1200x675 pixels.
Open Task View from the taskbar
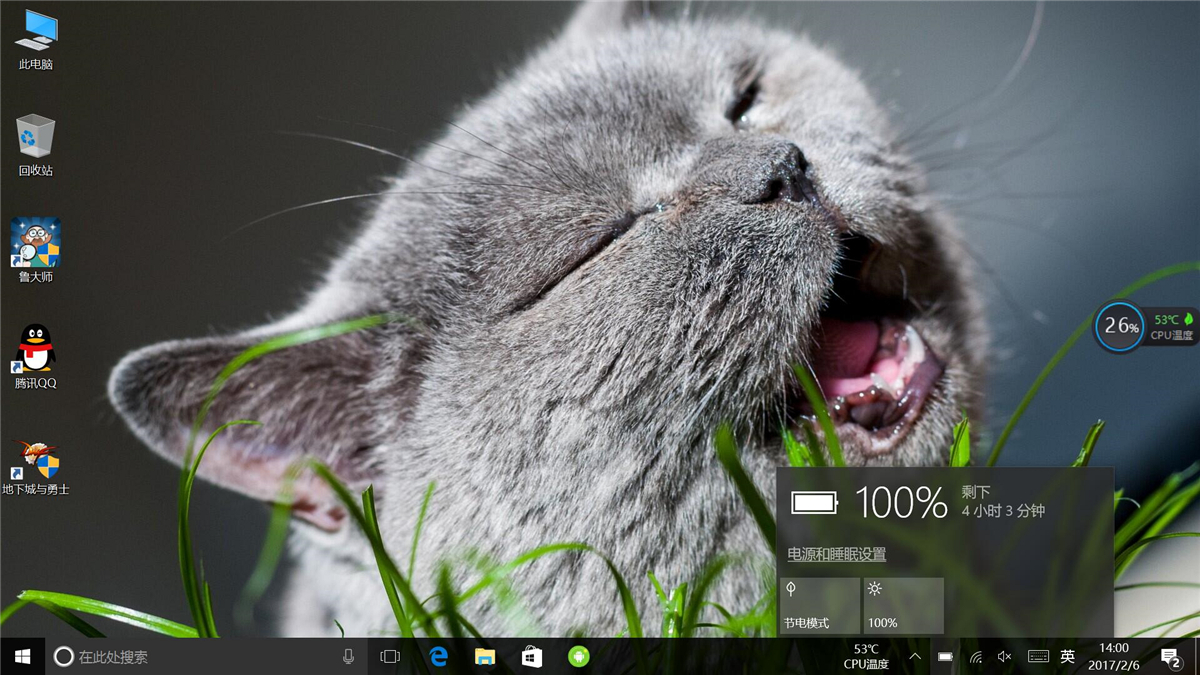(x=390, y=656)
